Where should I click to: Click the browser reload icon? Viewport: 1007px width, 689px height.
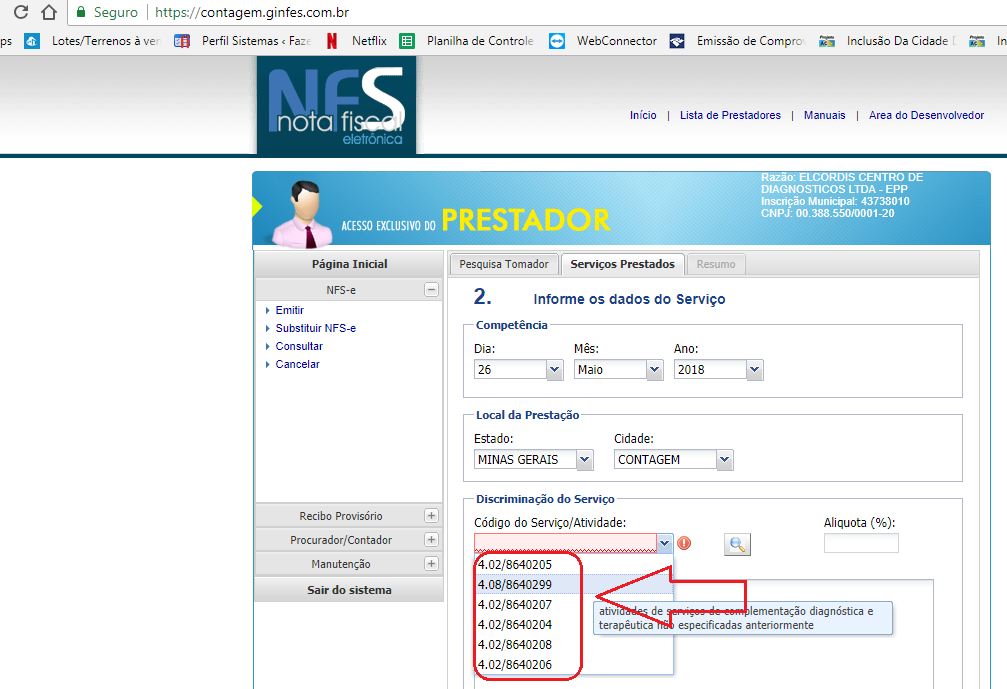21,12
